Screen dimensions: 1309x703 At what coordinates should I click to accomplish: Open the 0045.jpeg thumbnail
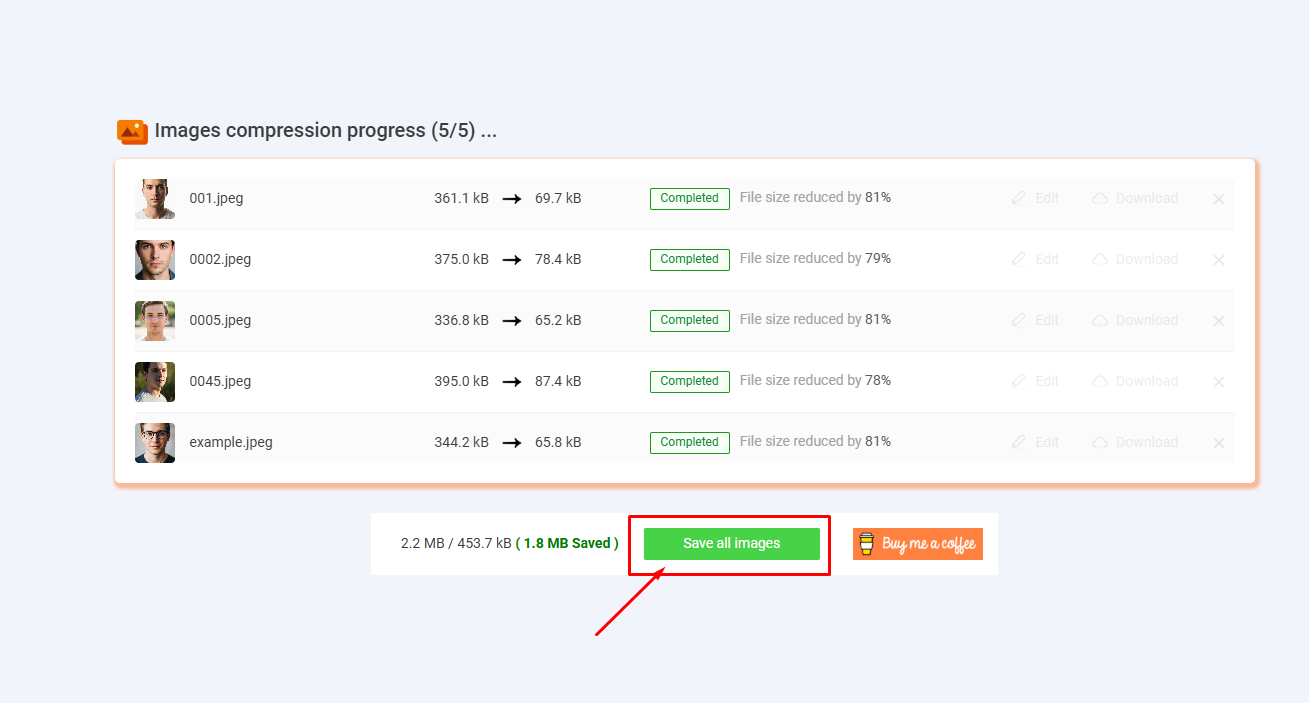point(155,382)
